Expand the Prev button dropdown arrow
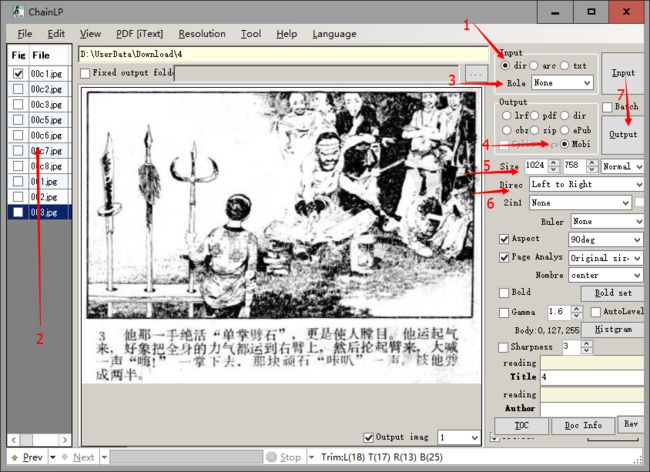650x472 pixels. point(53,457)
